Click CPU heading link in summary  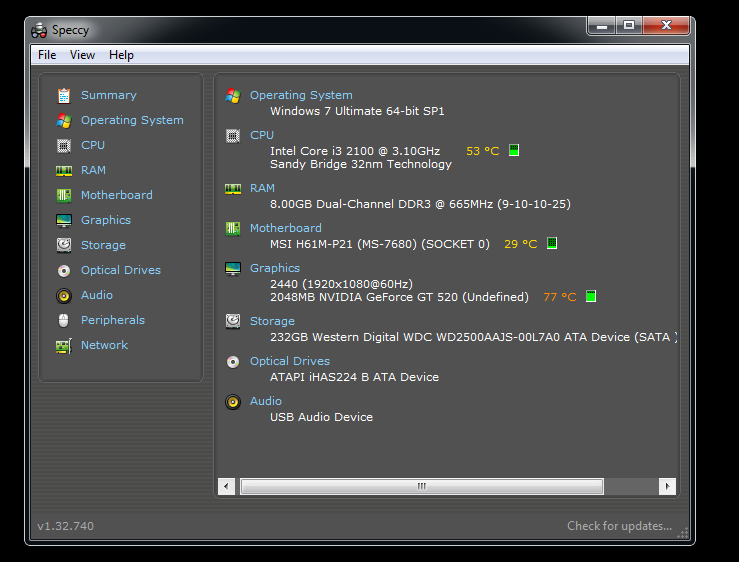pos(262,135)
